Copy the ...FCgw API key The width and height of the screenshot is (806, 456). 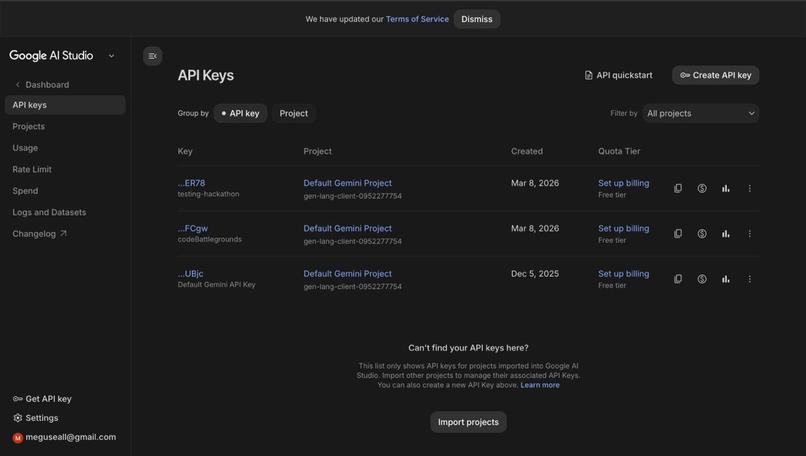pos(678,233)
